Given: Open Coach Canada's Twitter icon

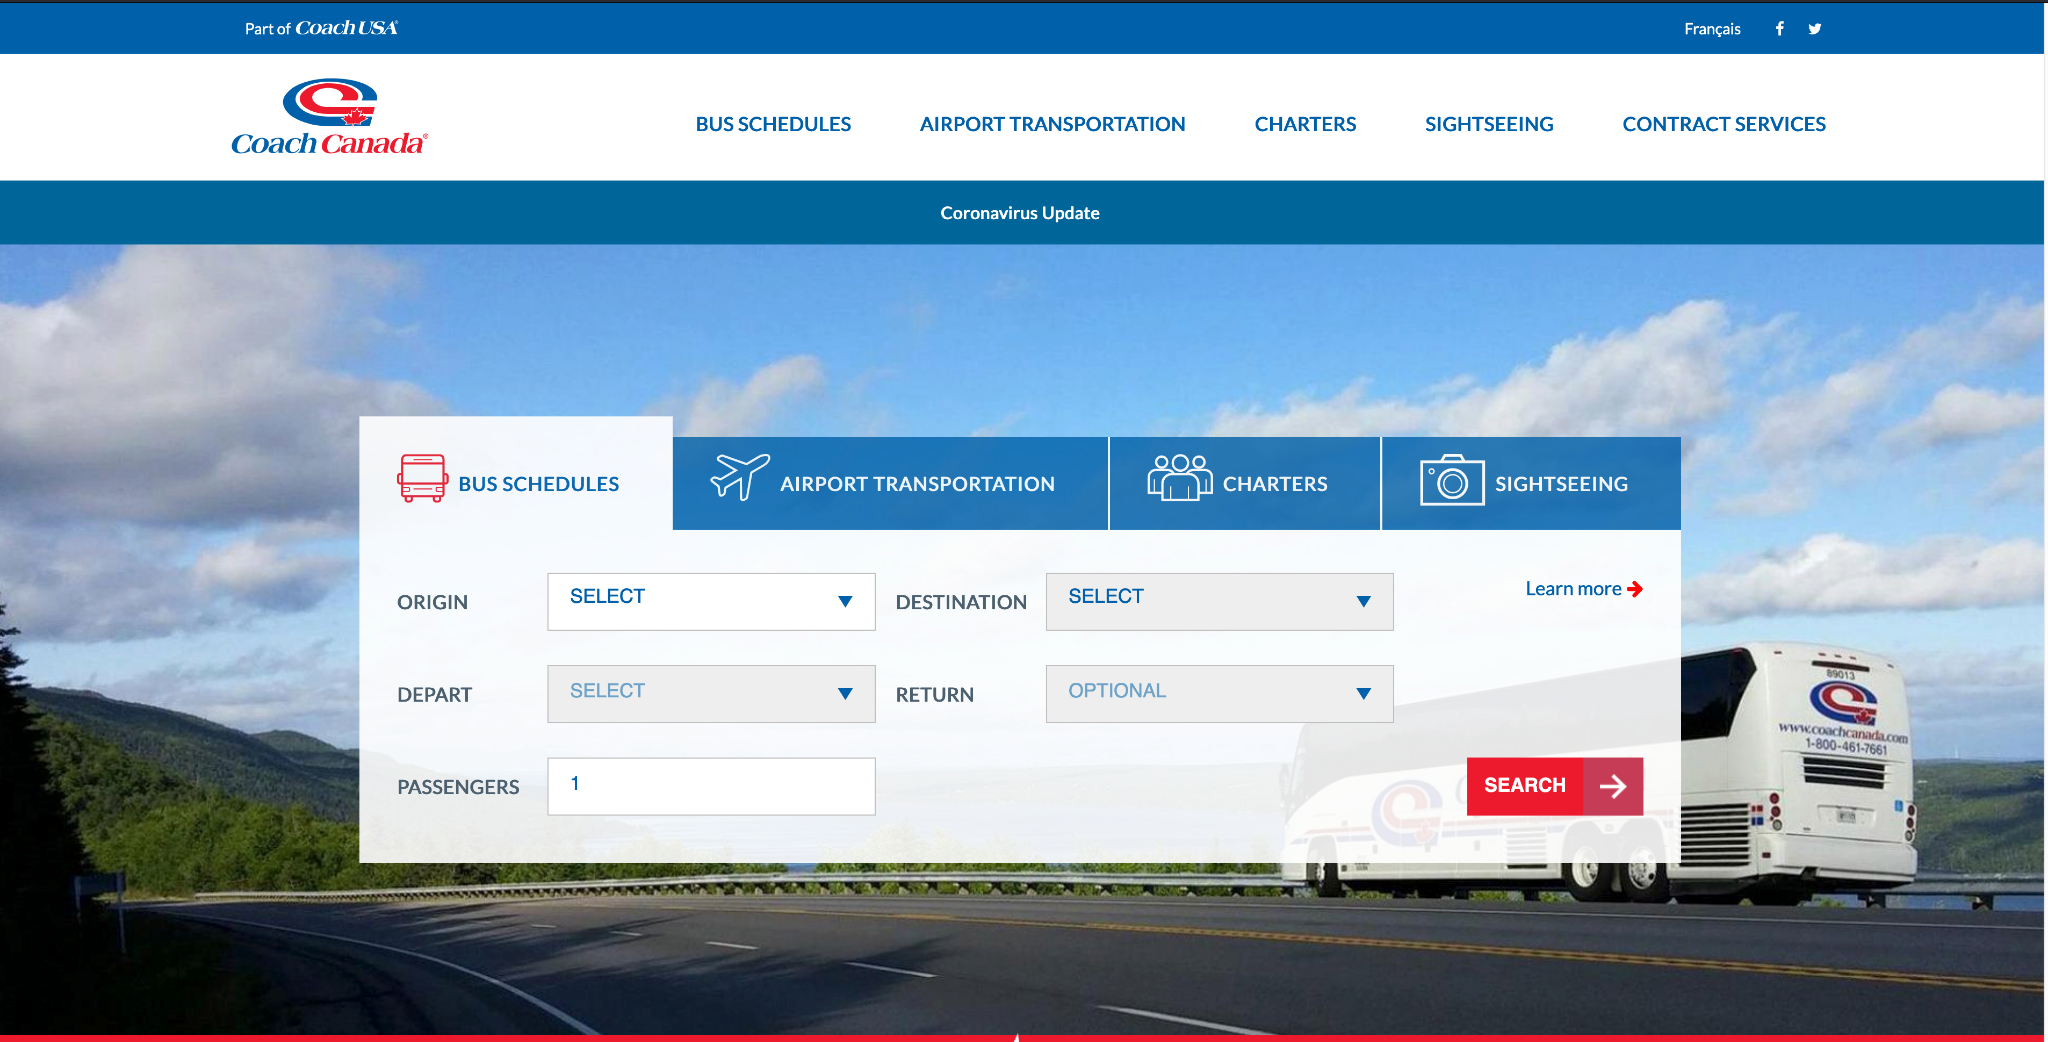Looking at the screenshot, I should [1814, 28].
